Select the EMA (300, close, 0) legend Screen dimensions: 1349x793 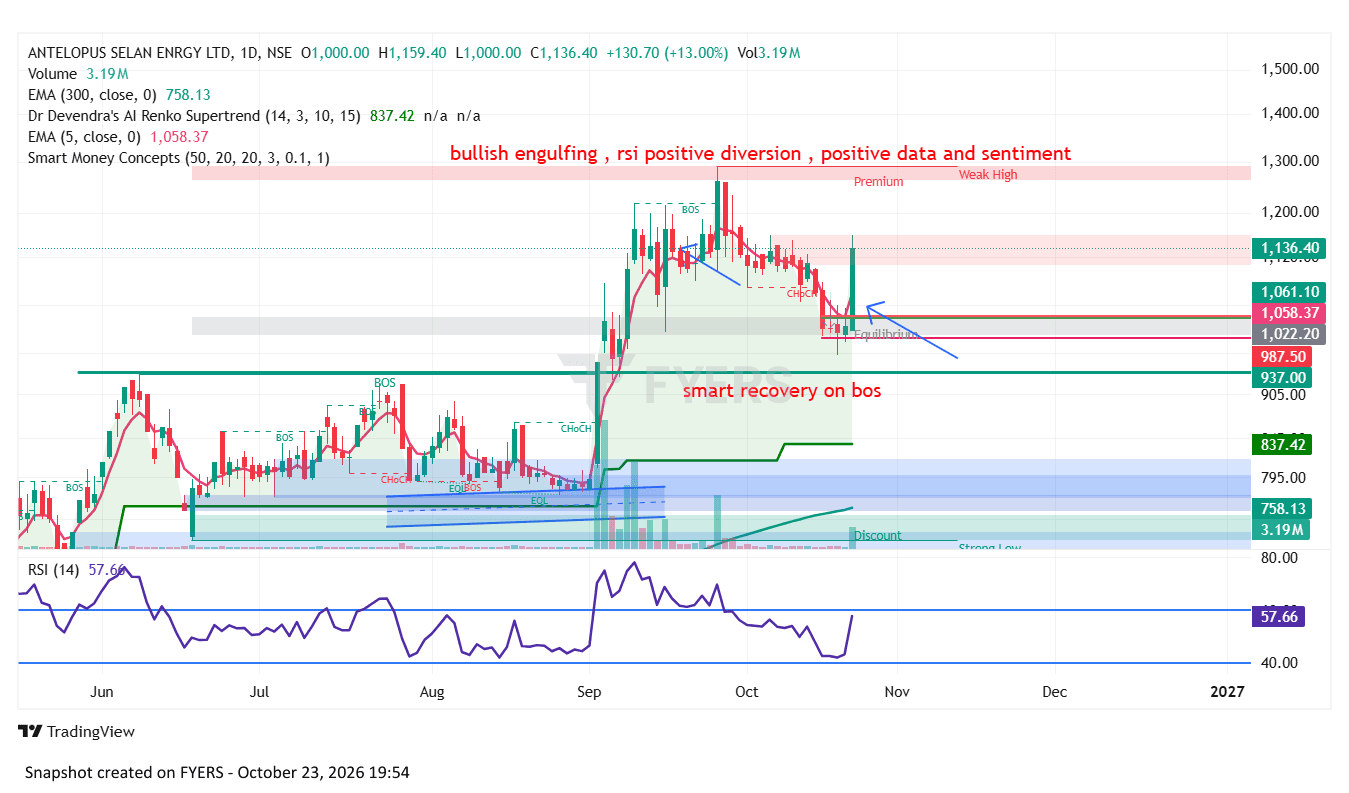pos(119,94)
